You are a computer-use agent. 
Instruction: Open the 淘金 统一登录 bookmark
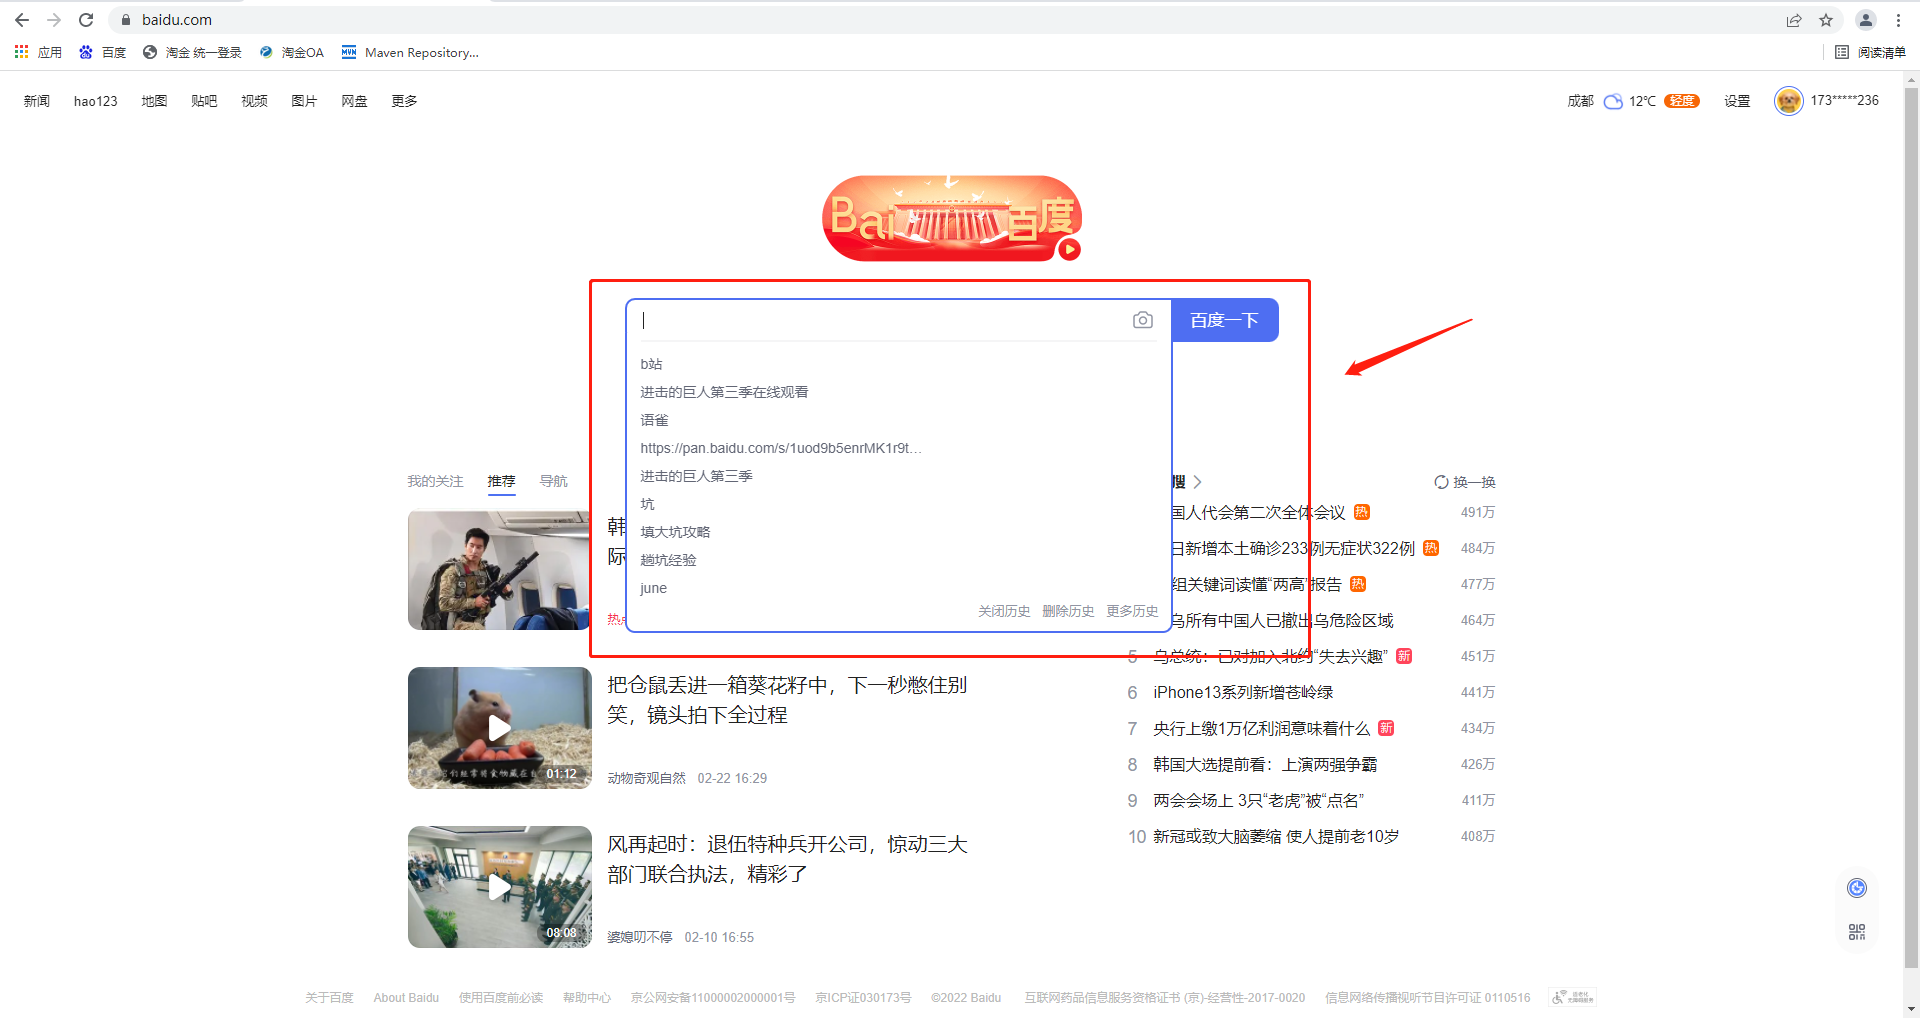tap(192, 52)
